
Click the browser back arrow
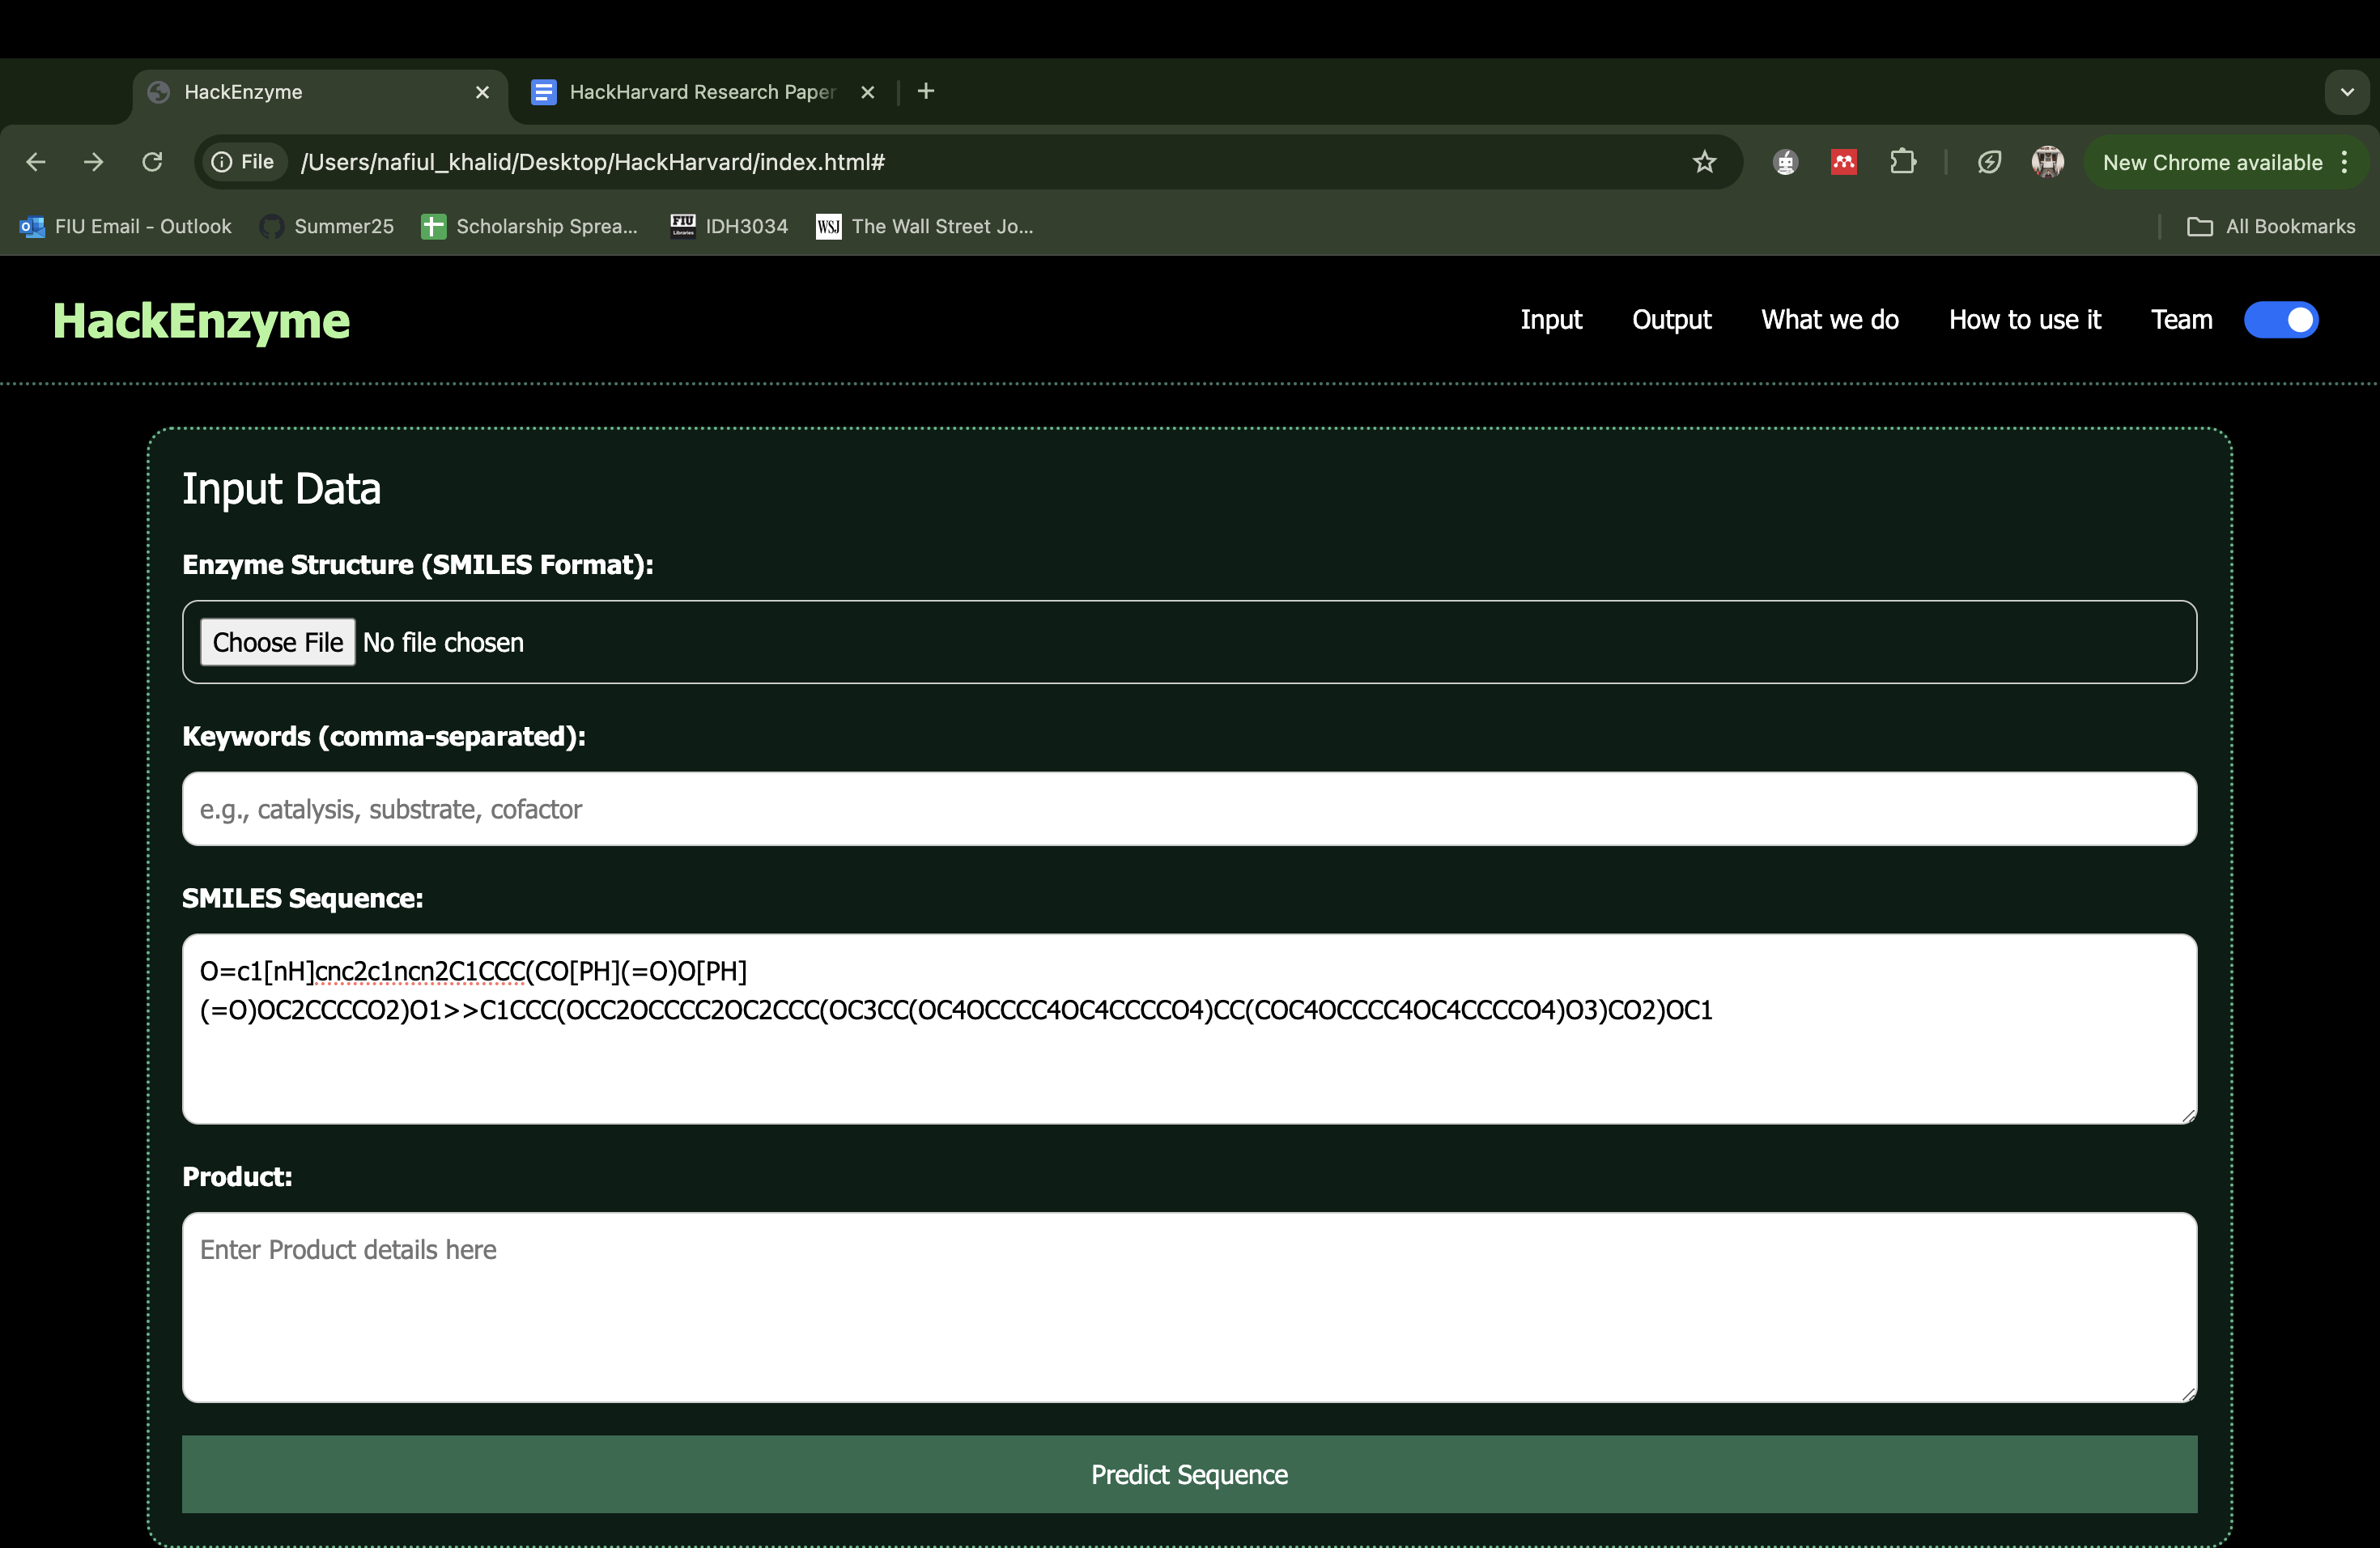[x=36, y=162]
